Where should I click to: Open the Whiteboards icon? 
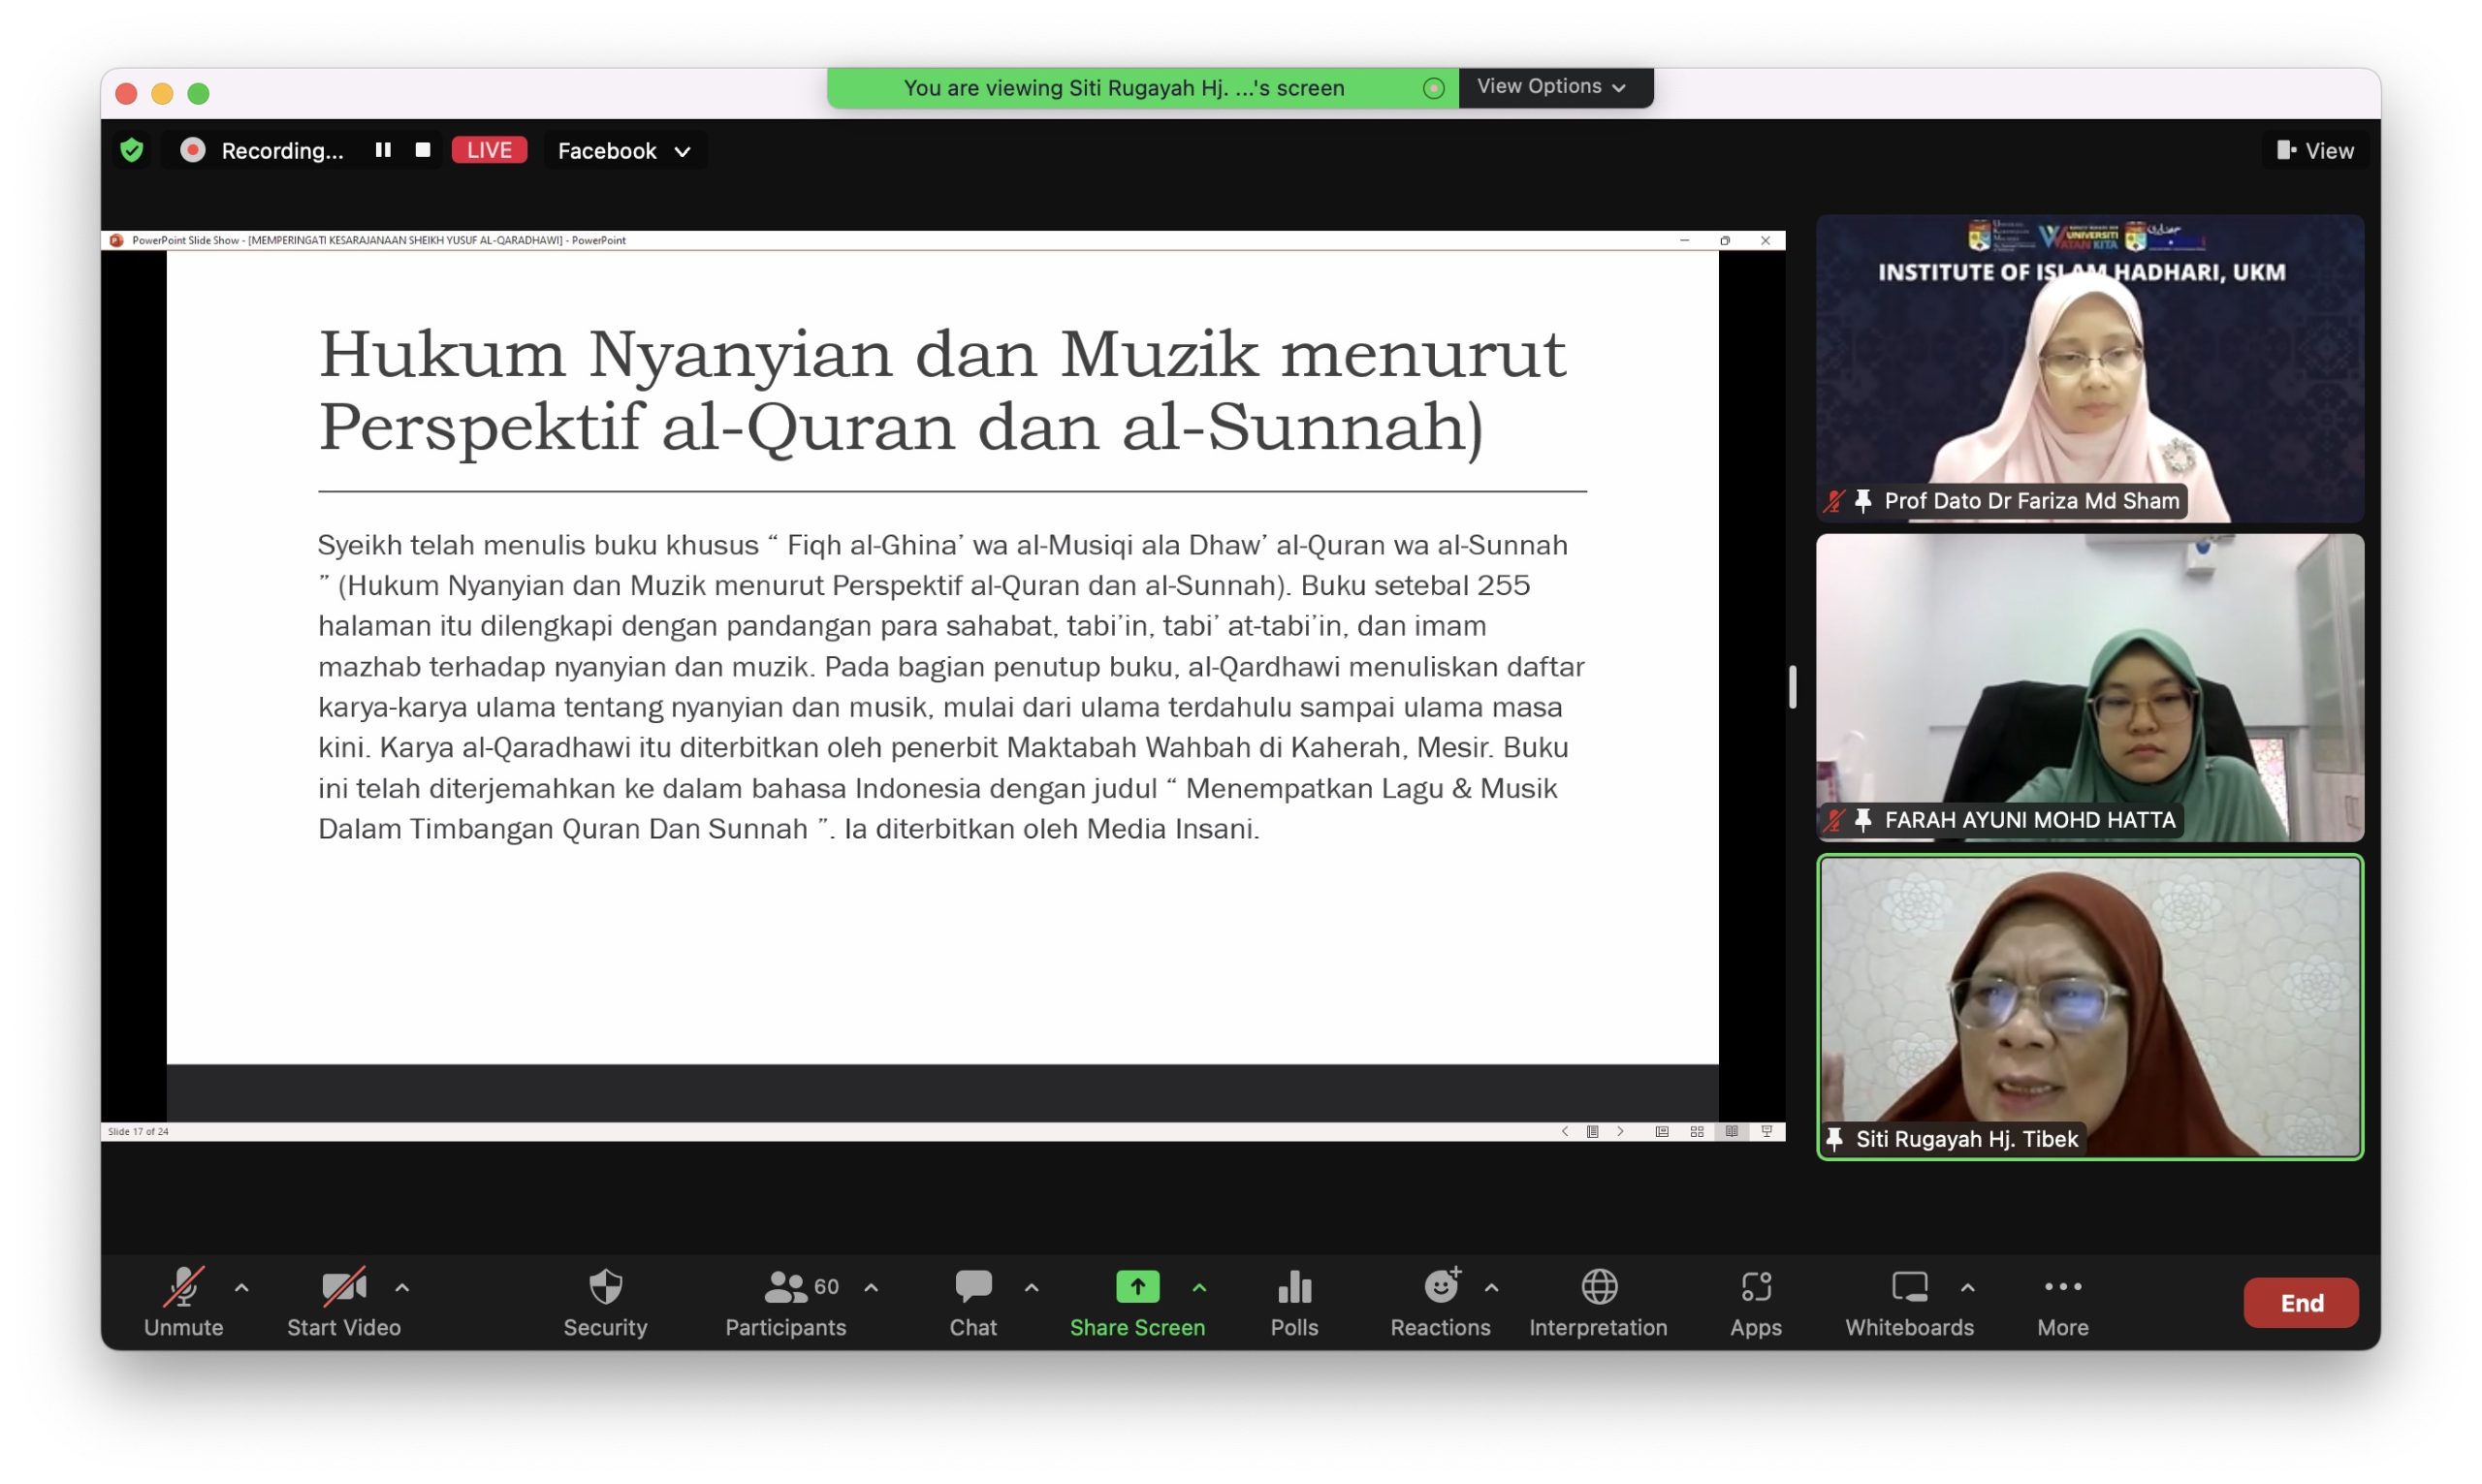coord(1908,1288)
